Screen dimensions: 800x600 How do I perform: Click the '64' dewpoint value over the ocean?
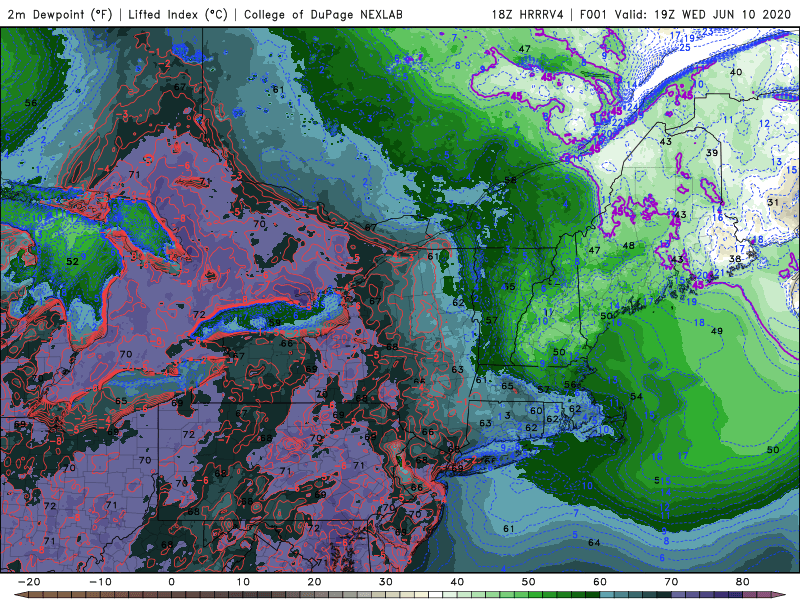594,542
